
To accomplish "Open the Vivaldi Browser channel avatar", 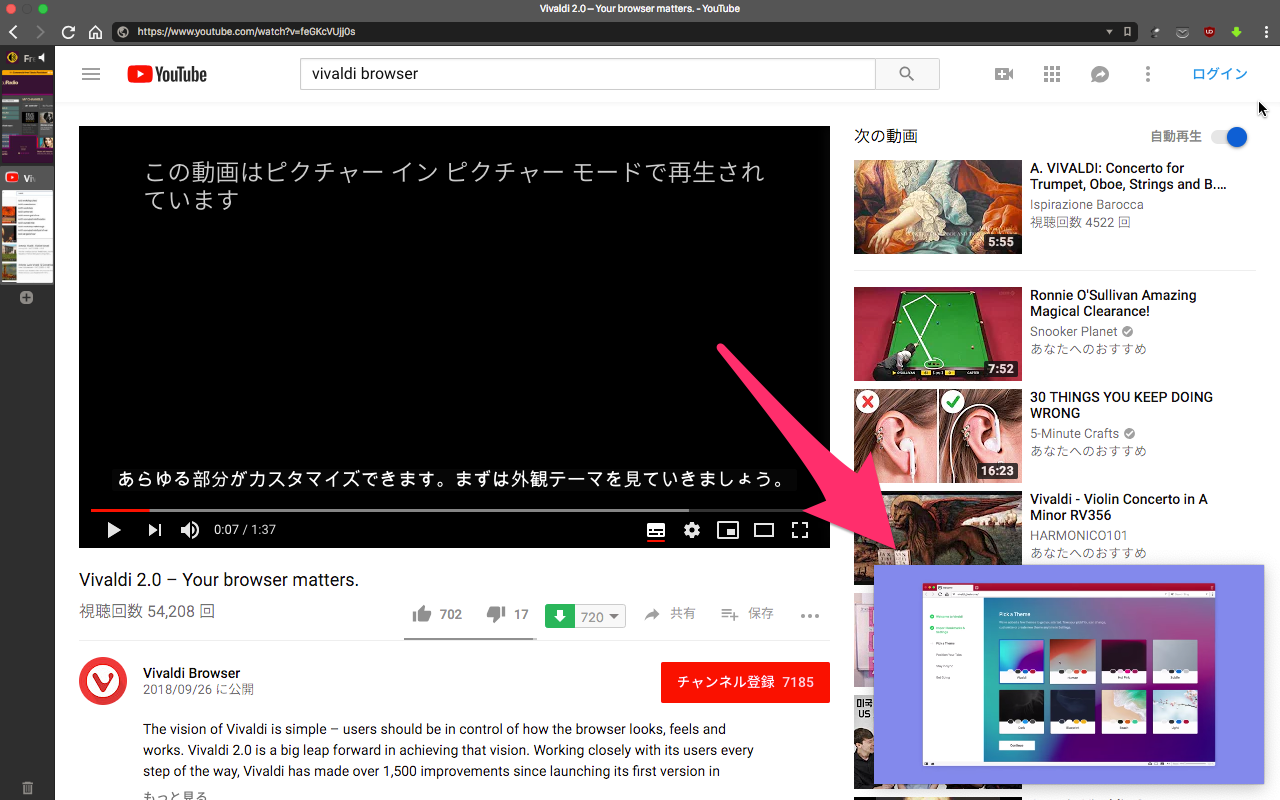I will 103,681.
